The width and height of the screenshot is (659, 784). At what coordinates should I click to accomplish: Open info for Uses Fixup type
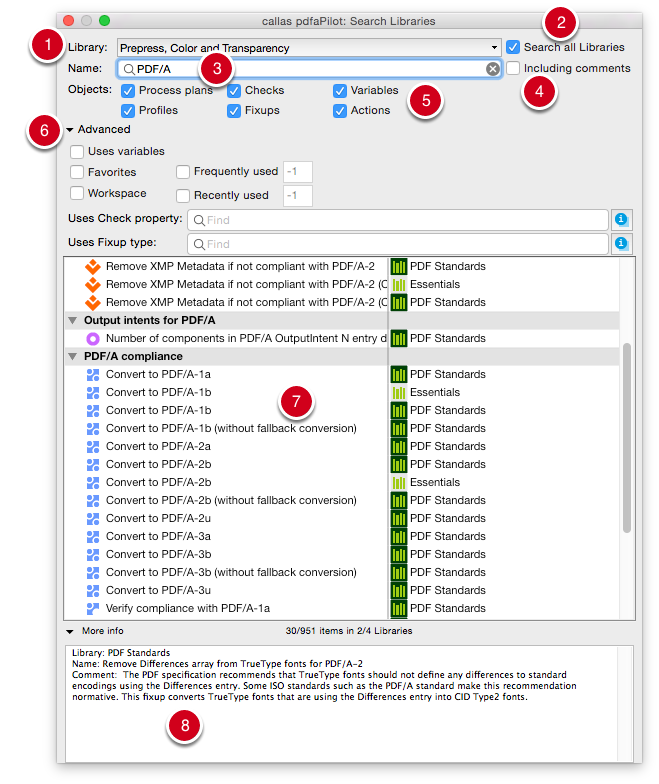point(621,243)
